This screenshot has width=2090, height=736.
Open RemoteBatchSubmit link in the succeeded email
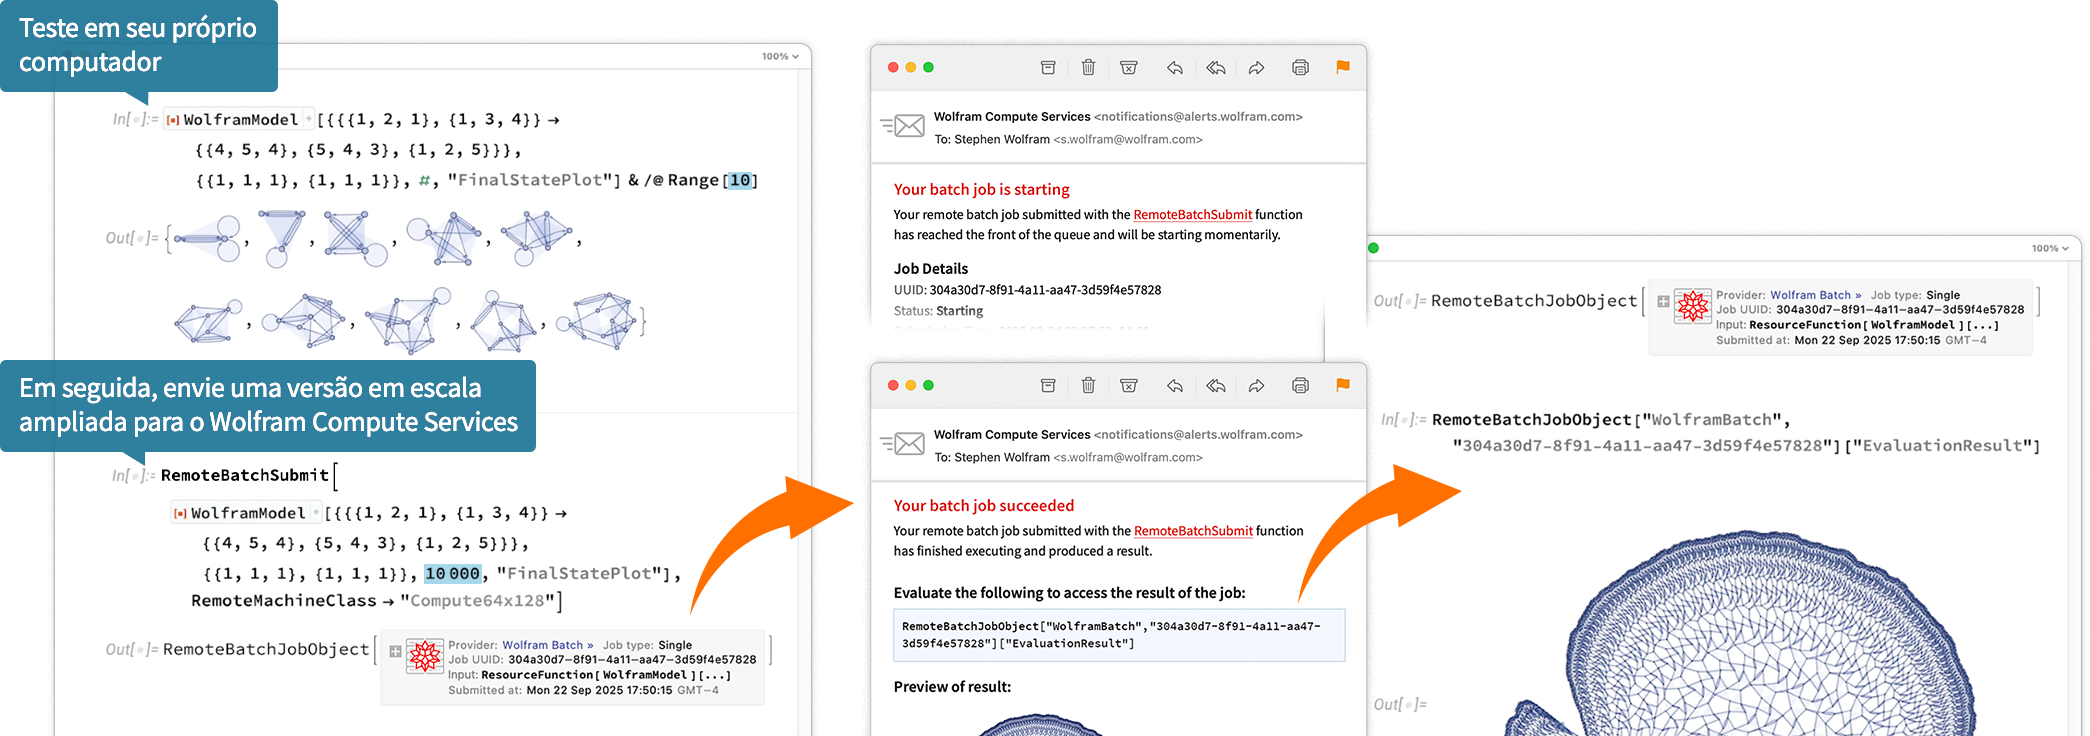[x=1193, y=531]
